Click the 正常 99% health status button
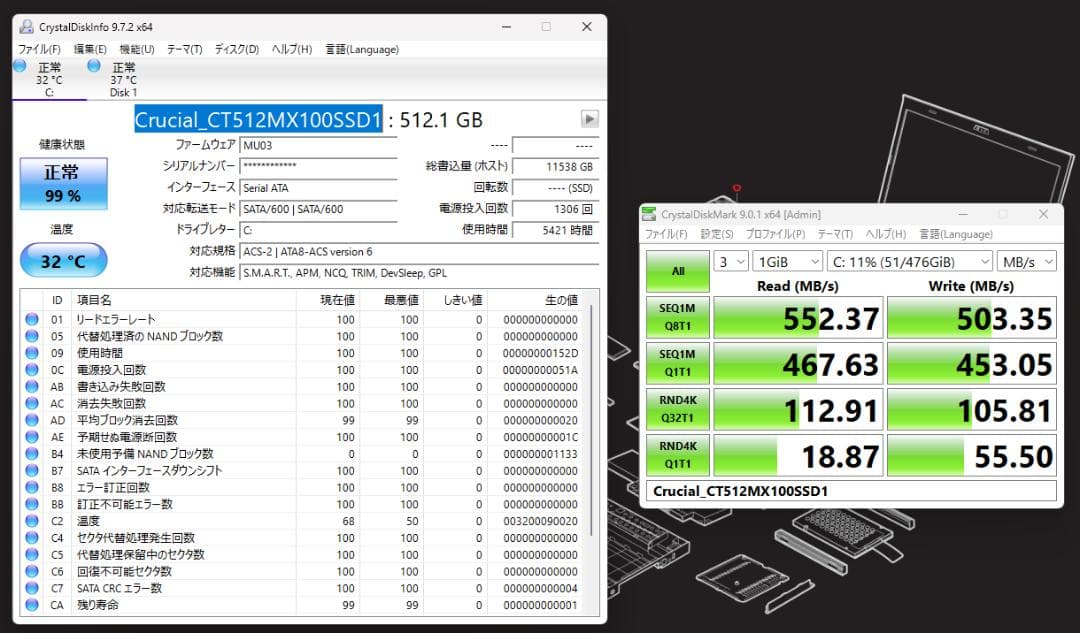The height and width of the screenshot is (633, 1080). coord(63,184)
